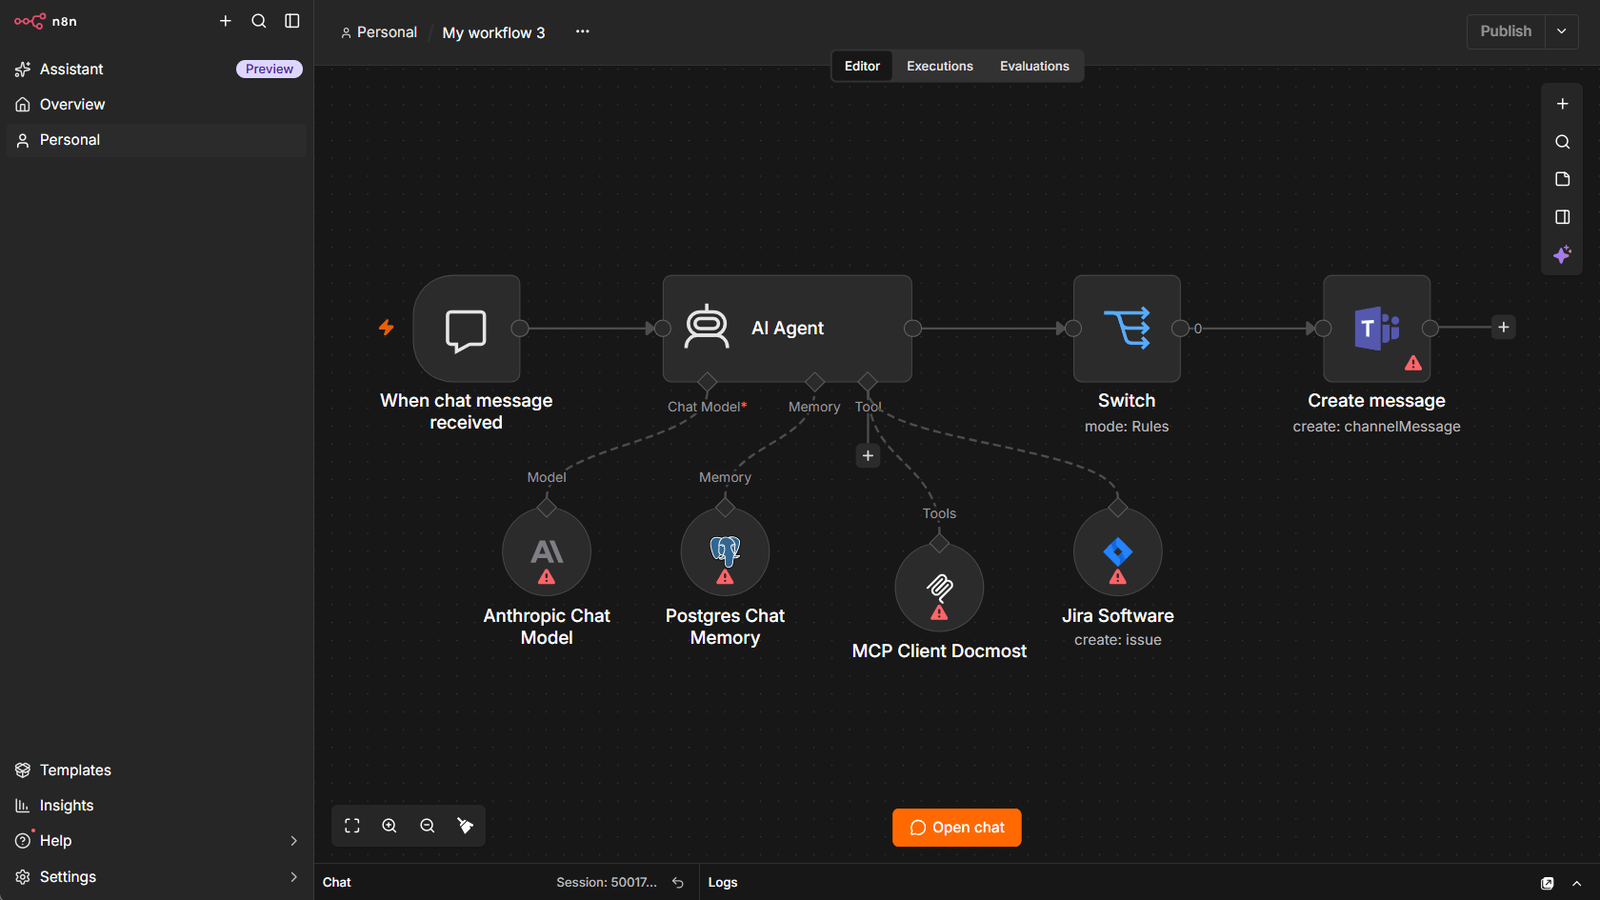Toggle the side panel icon on canvas toolbar
The image size is (1600, 900).
click(x=1562, y=217)
